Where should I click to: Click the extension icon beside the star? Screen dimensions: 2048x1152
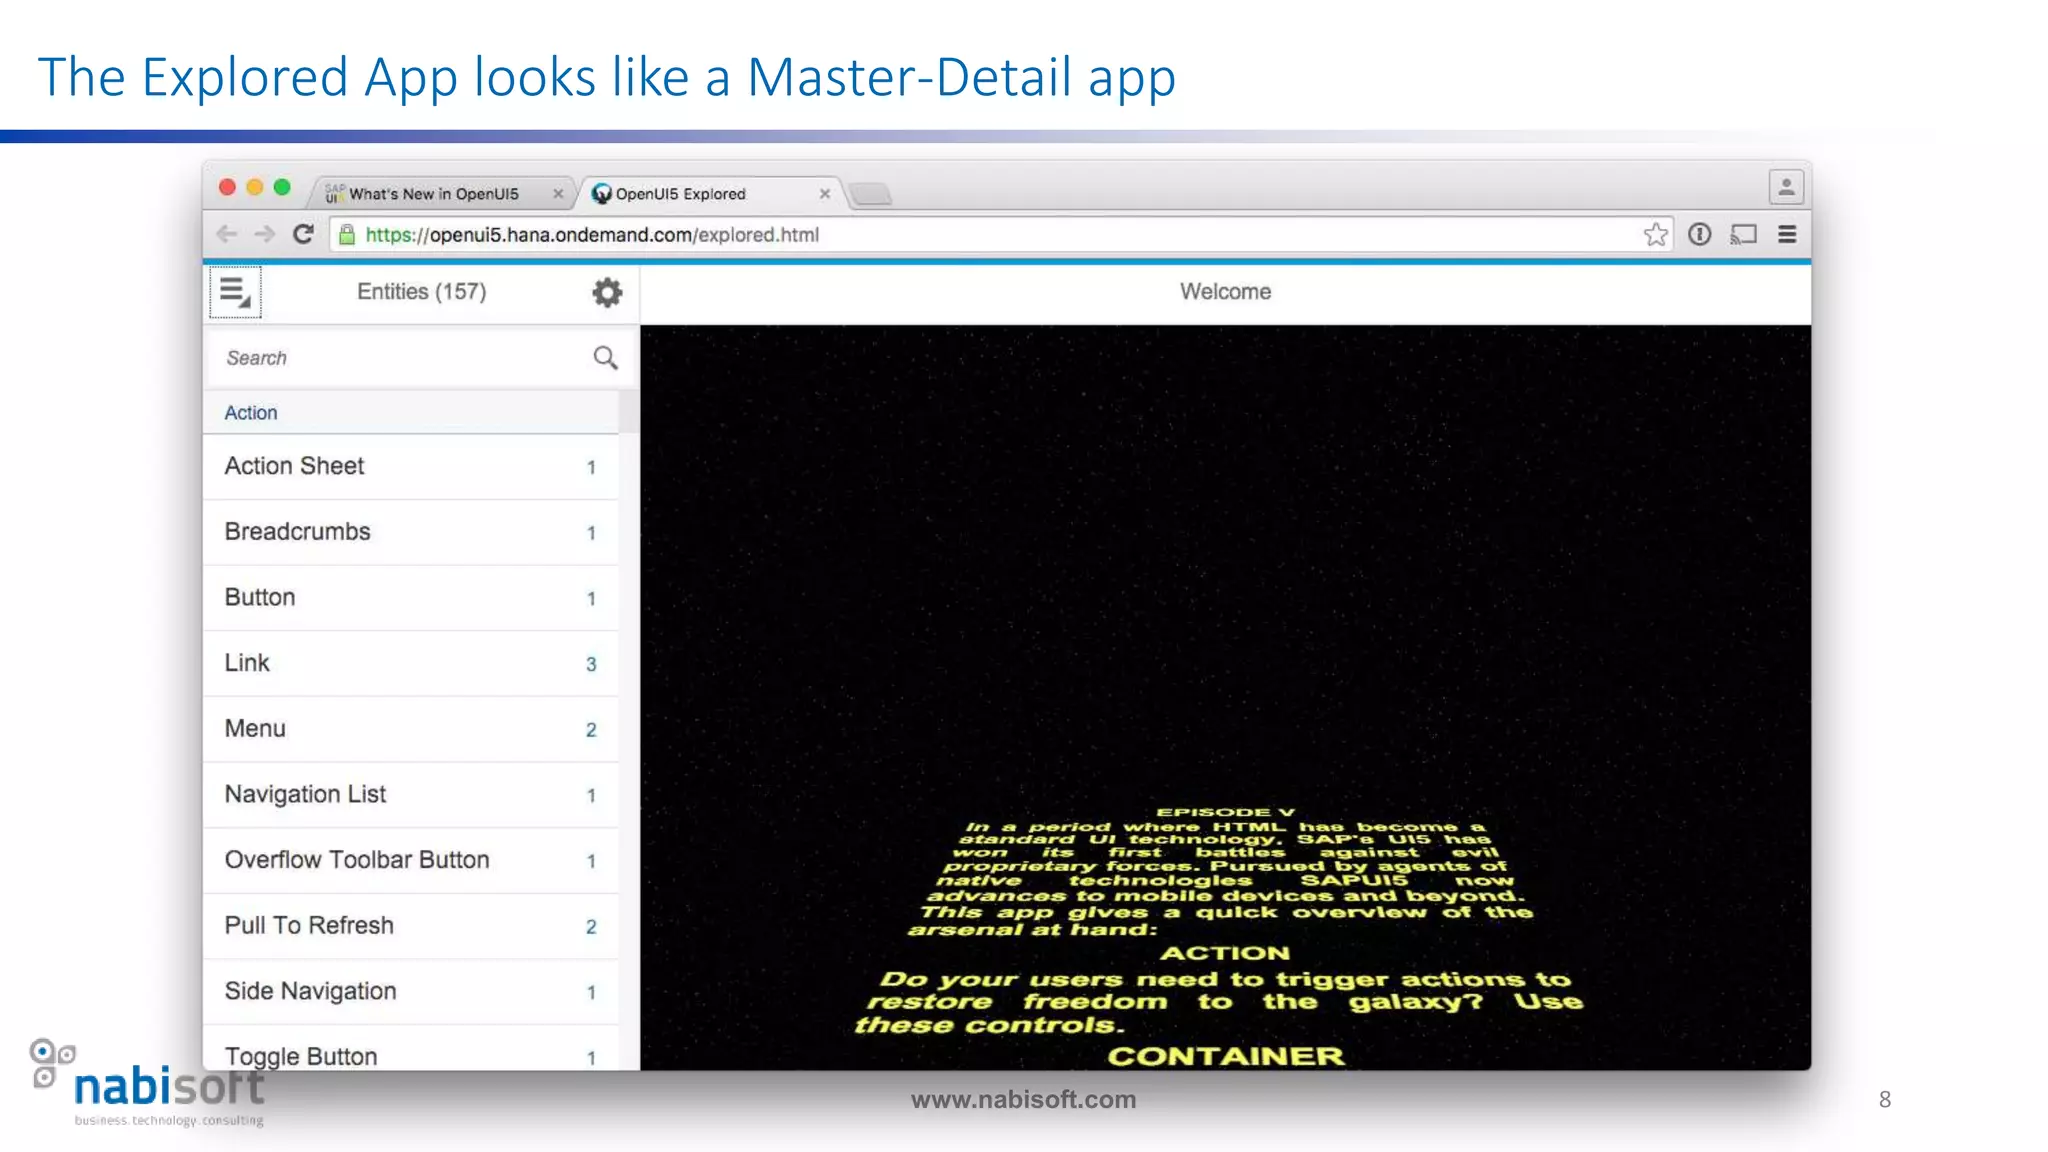[x=1699, y=234]
